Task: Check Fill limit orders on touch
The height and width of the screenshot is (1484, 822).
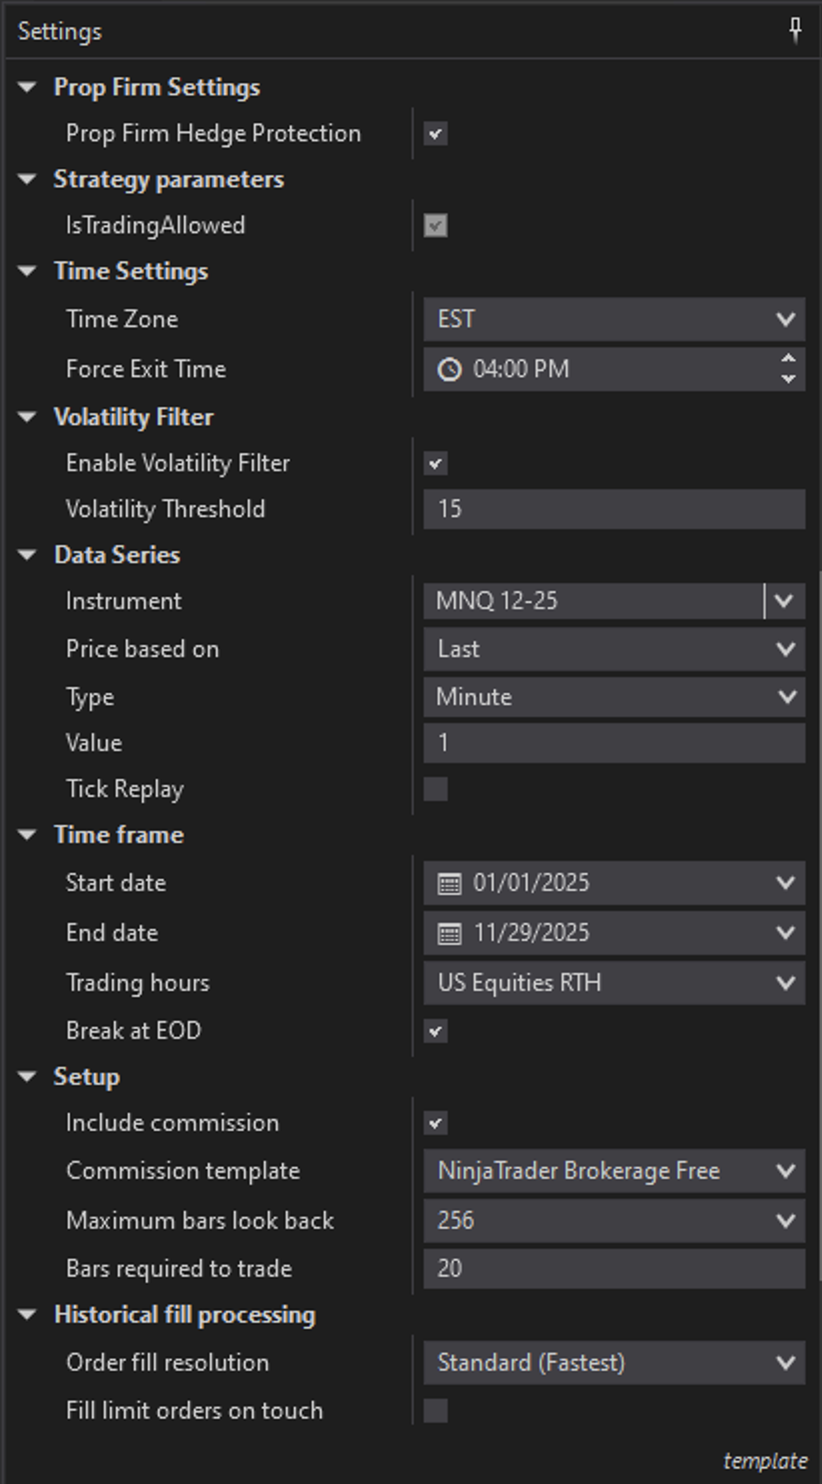Action: [x=435, y=1411]
